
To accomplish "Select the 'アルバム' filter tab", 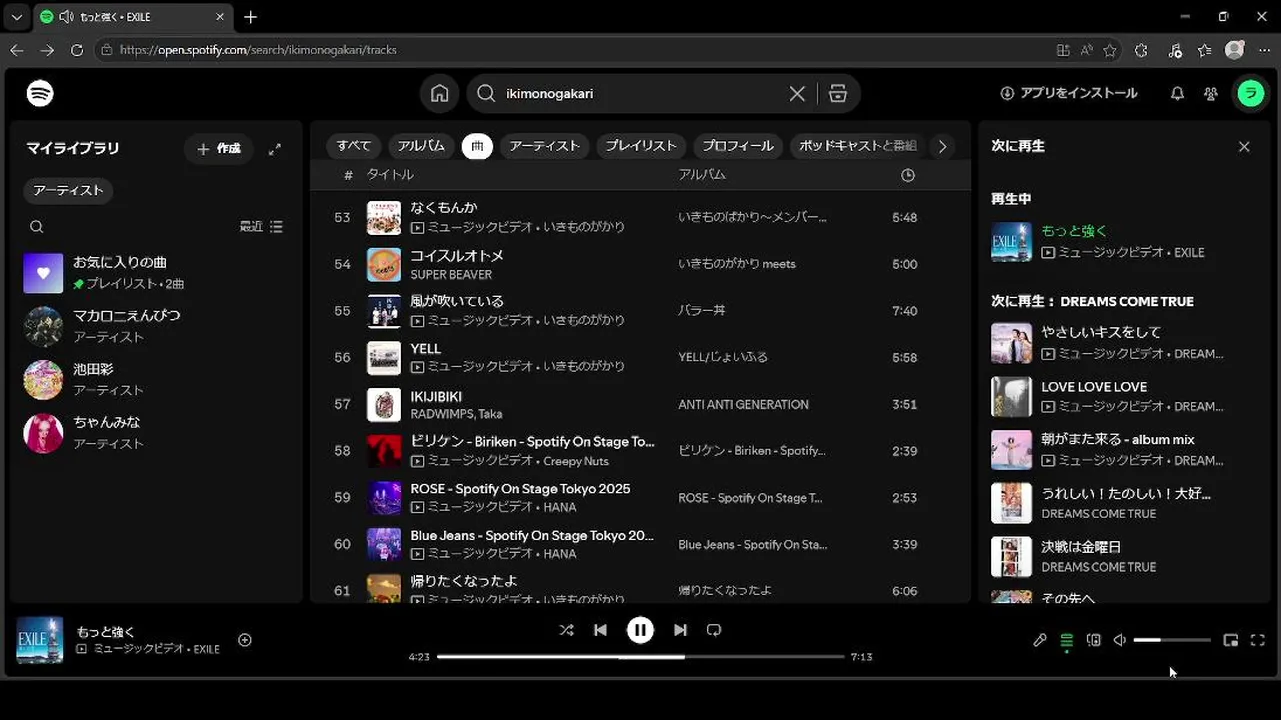I will (x=421, y=146).
